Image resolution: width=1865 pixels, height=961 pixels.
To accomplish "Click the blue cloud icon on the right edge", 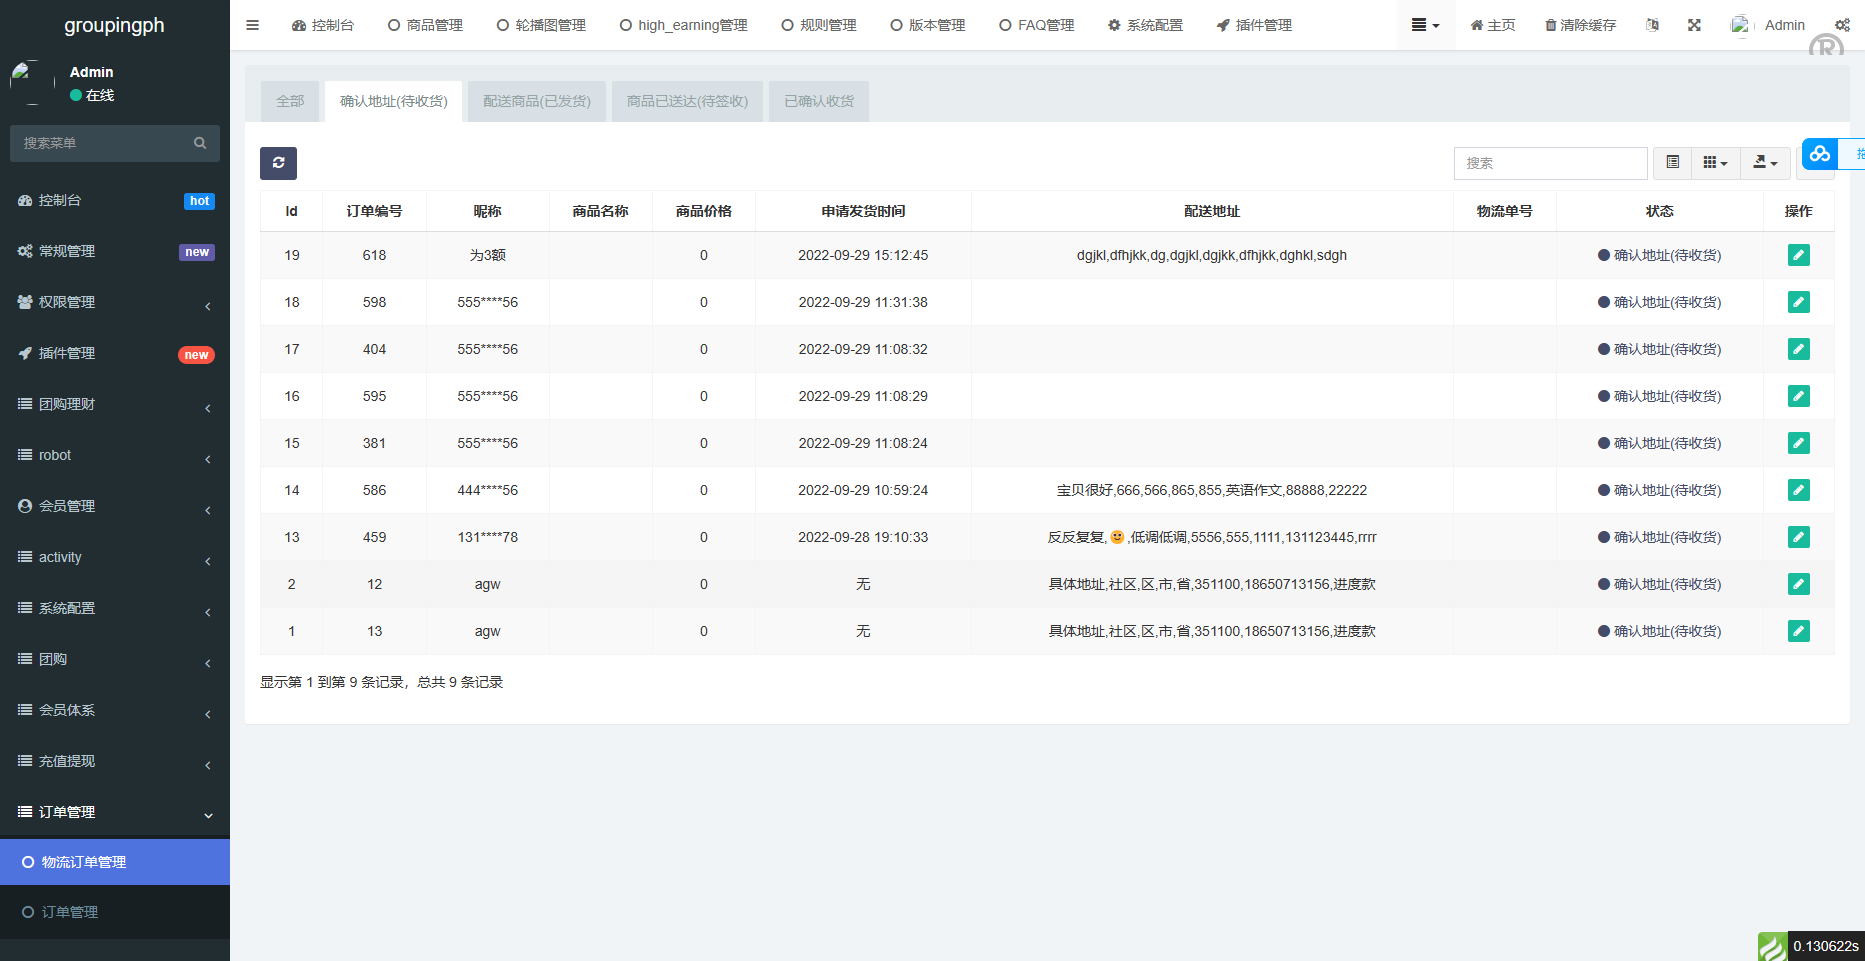I will (x=1819, y=154).
